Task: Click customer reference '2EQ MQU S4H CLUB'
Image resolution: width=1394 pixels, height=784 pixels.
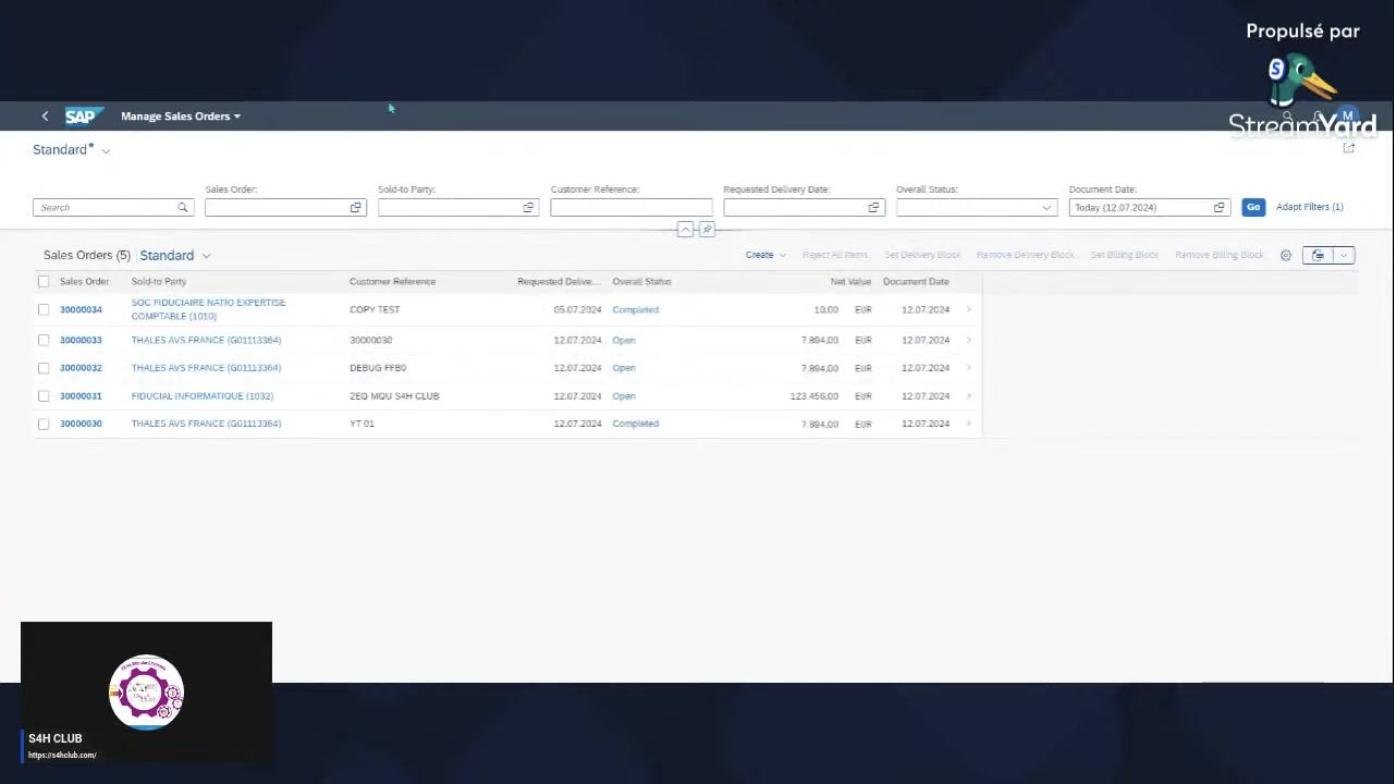Action: click(x=394, y=396)
